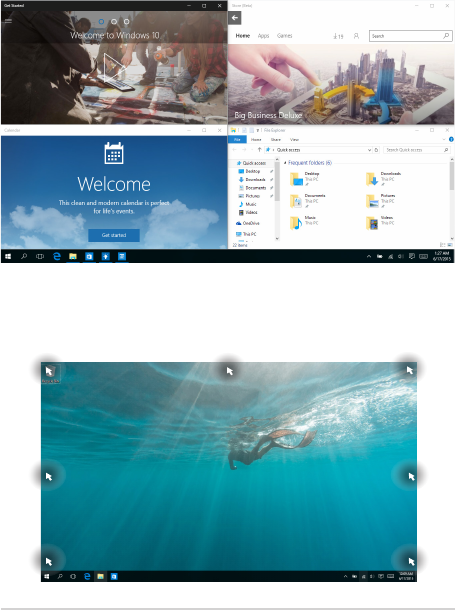The width and height of the screenshot is (455, 610).
Task: Show hidden icons chevron in upper taskbar
Action: tap(368, 256)
